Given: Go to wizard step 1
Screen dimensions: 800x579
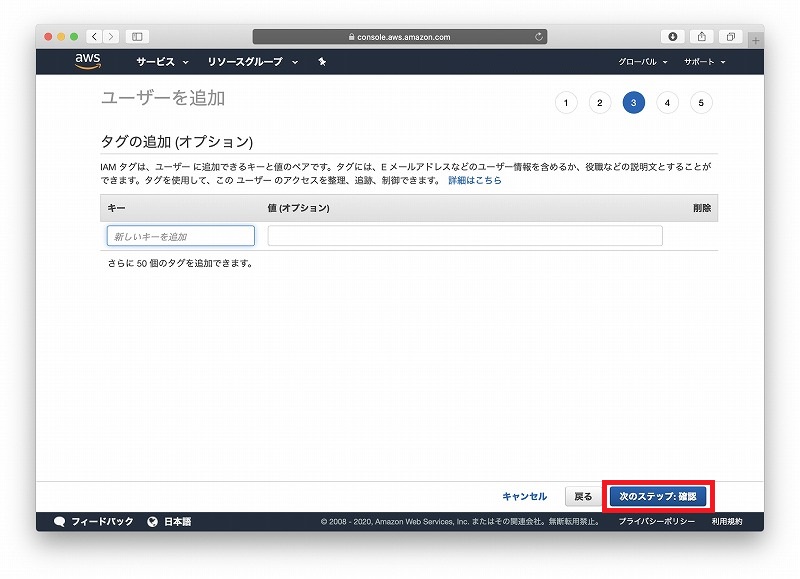Looking at the screenshot, I should pyautogui.click(x=566, y=103).
